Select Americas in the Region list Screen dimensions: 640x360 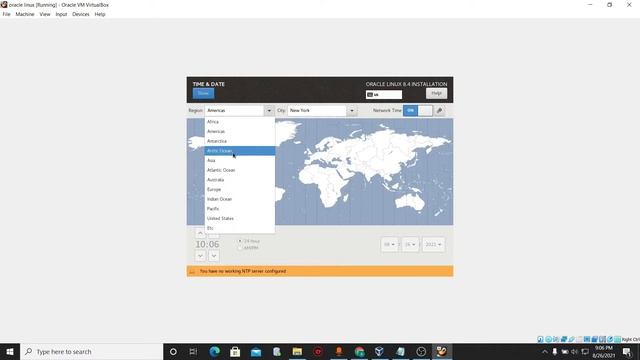click(x=240, y=131)
